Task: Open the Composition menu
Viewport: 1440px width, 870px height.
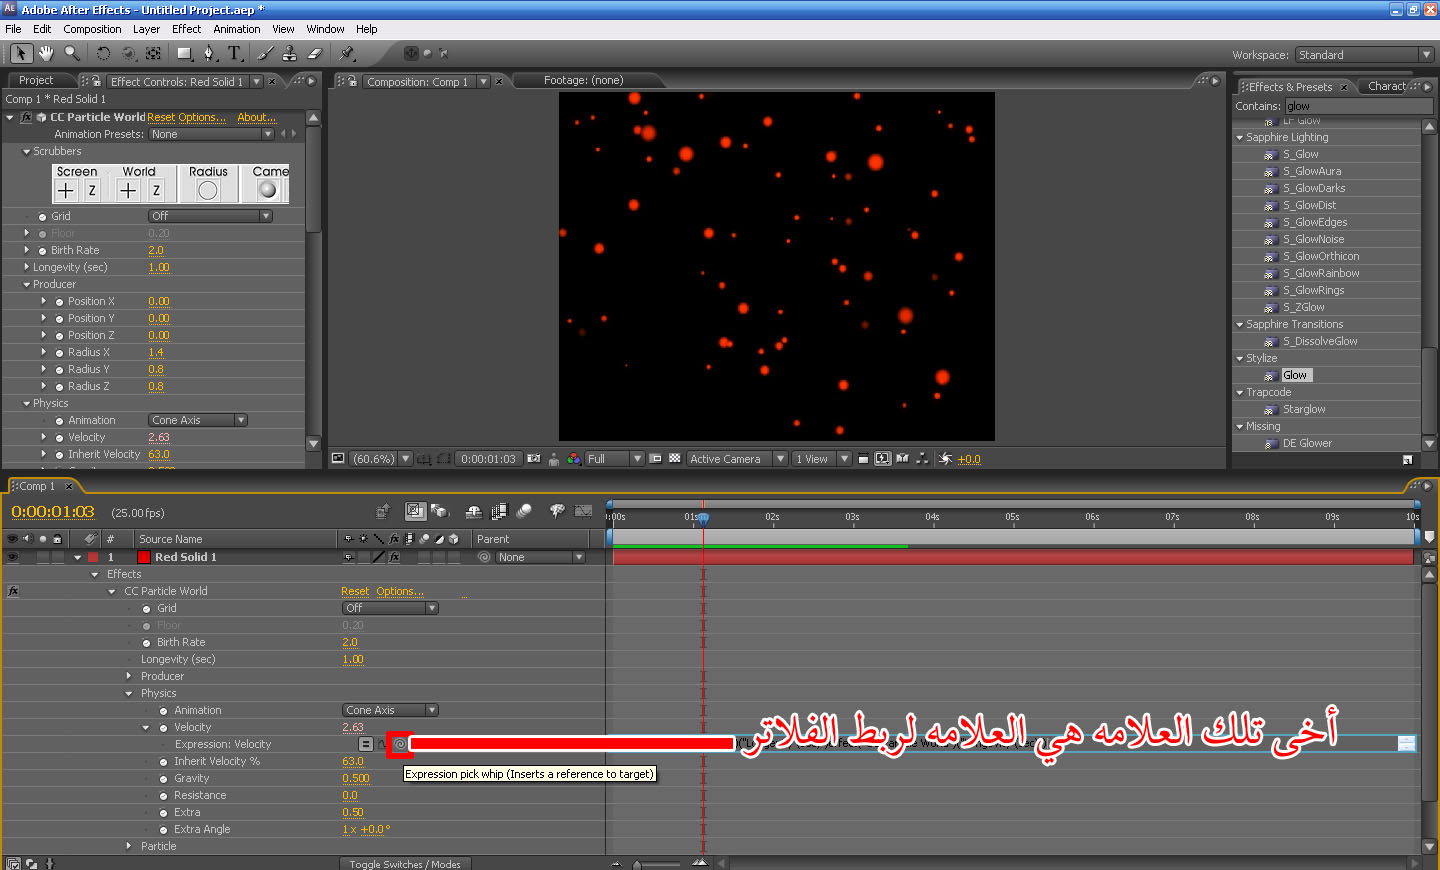Action: [x=92, y=29]
